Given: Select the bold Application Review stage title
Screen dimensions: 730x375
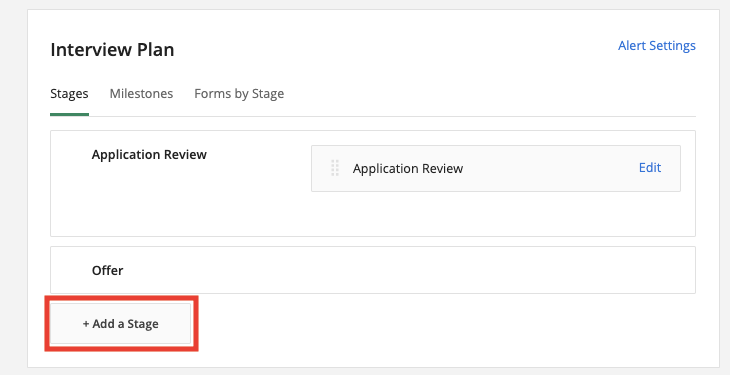Looking at the screenshot, I should (149, 155).
